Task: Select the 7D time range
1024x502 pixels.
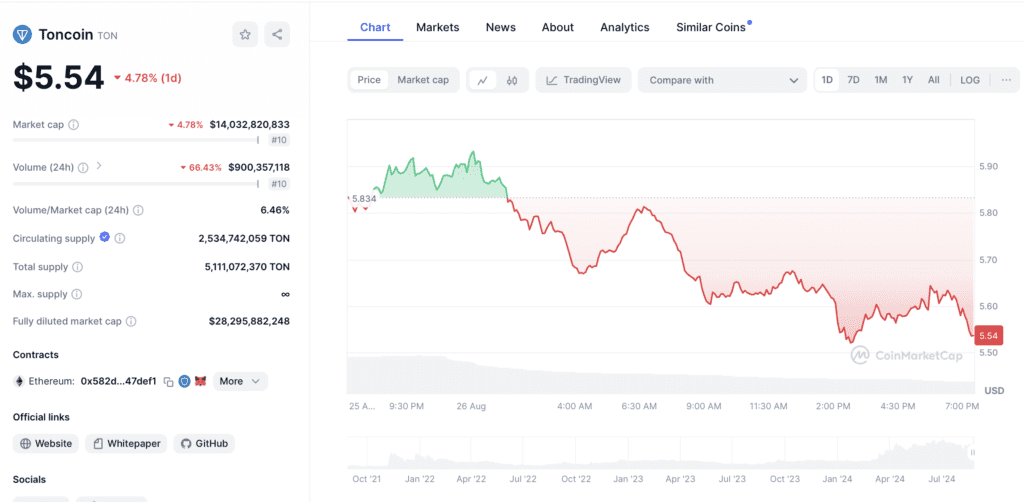Action: click(x=853, y=80)
